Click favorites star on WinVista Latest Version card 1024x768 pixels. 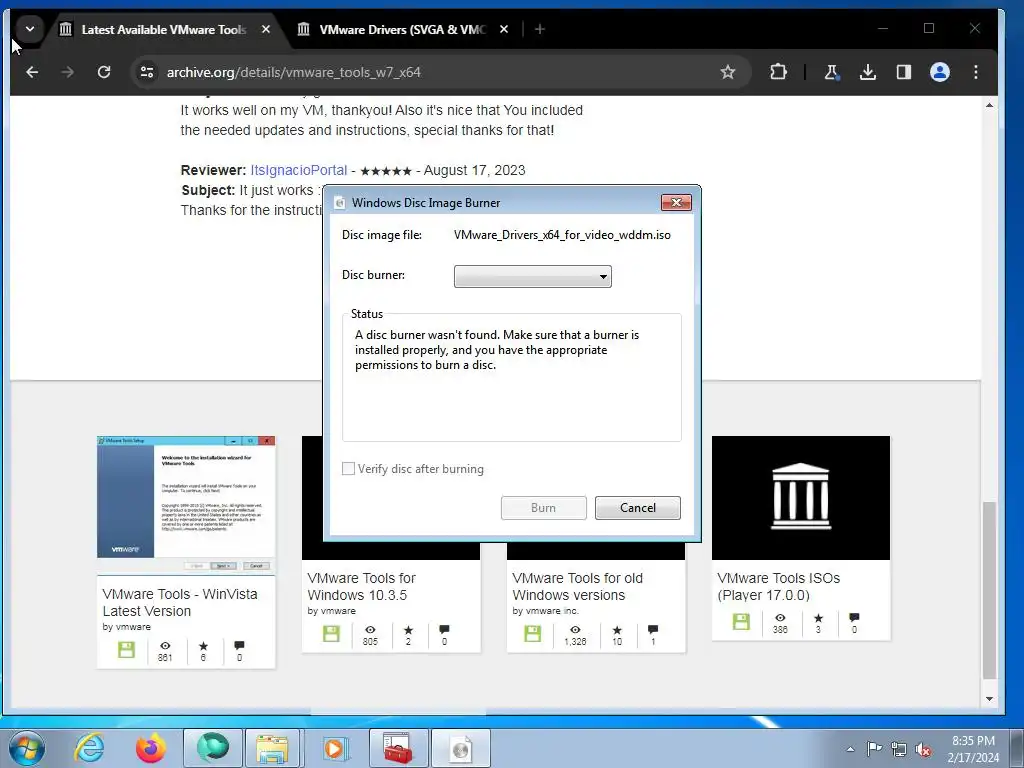click(203, 646)
